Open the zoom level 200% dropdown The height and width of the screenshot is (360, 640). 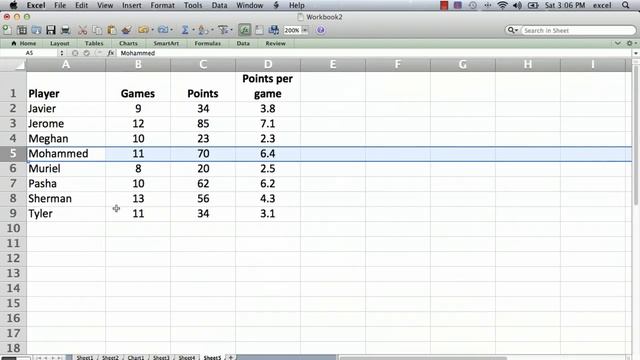pyautogui.click(x=304, y=30)
